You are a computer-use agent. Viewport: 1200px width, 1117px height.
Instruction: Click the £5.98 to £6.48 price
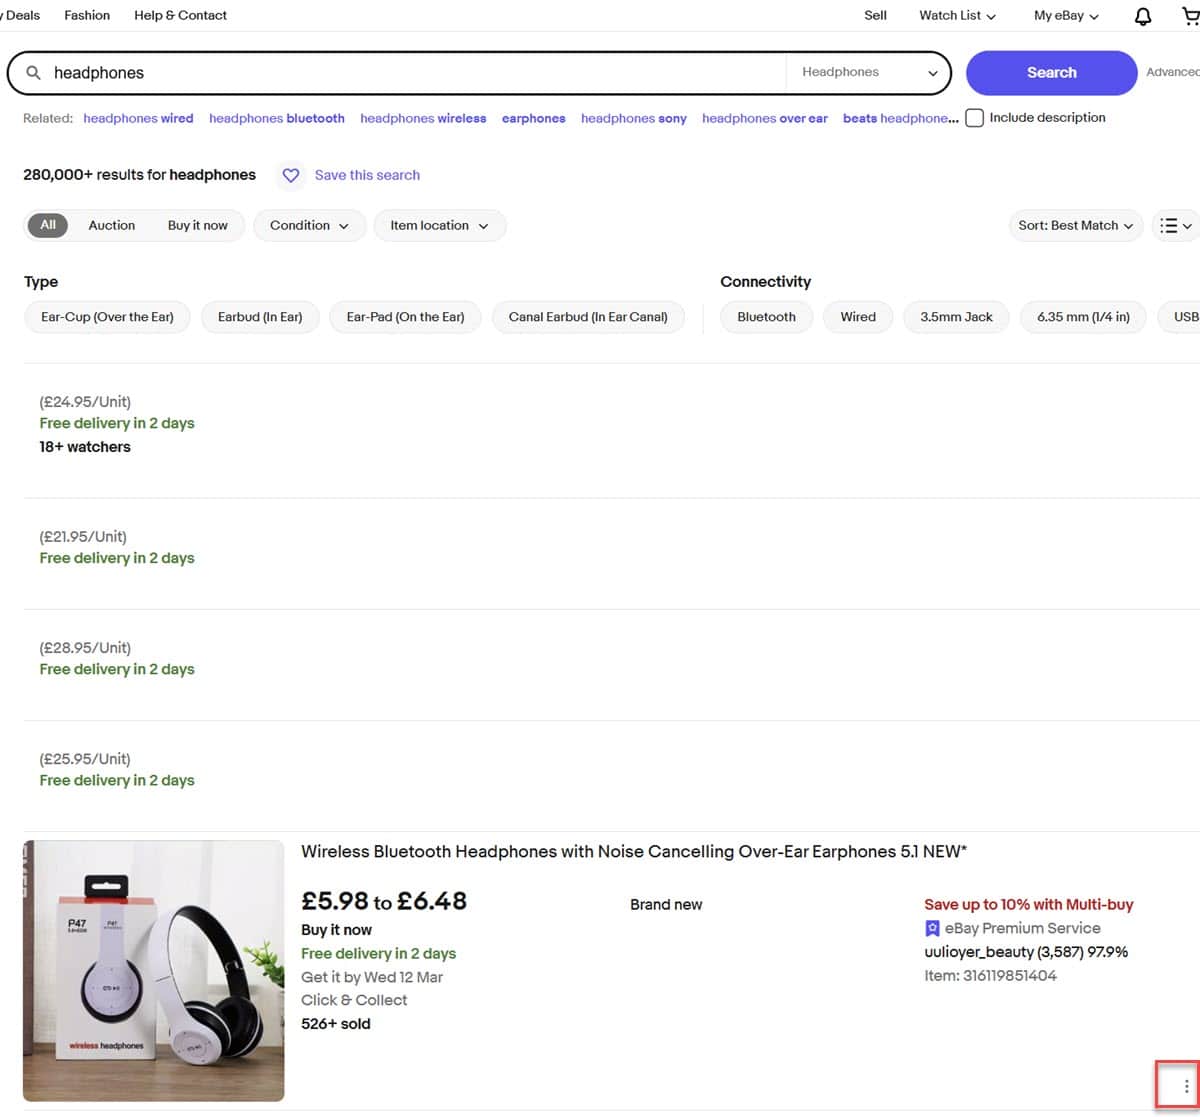point(384,901)
